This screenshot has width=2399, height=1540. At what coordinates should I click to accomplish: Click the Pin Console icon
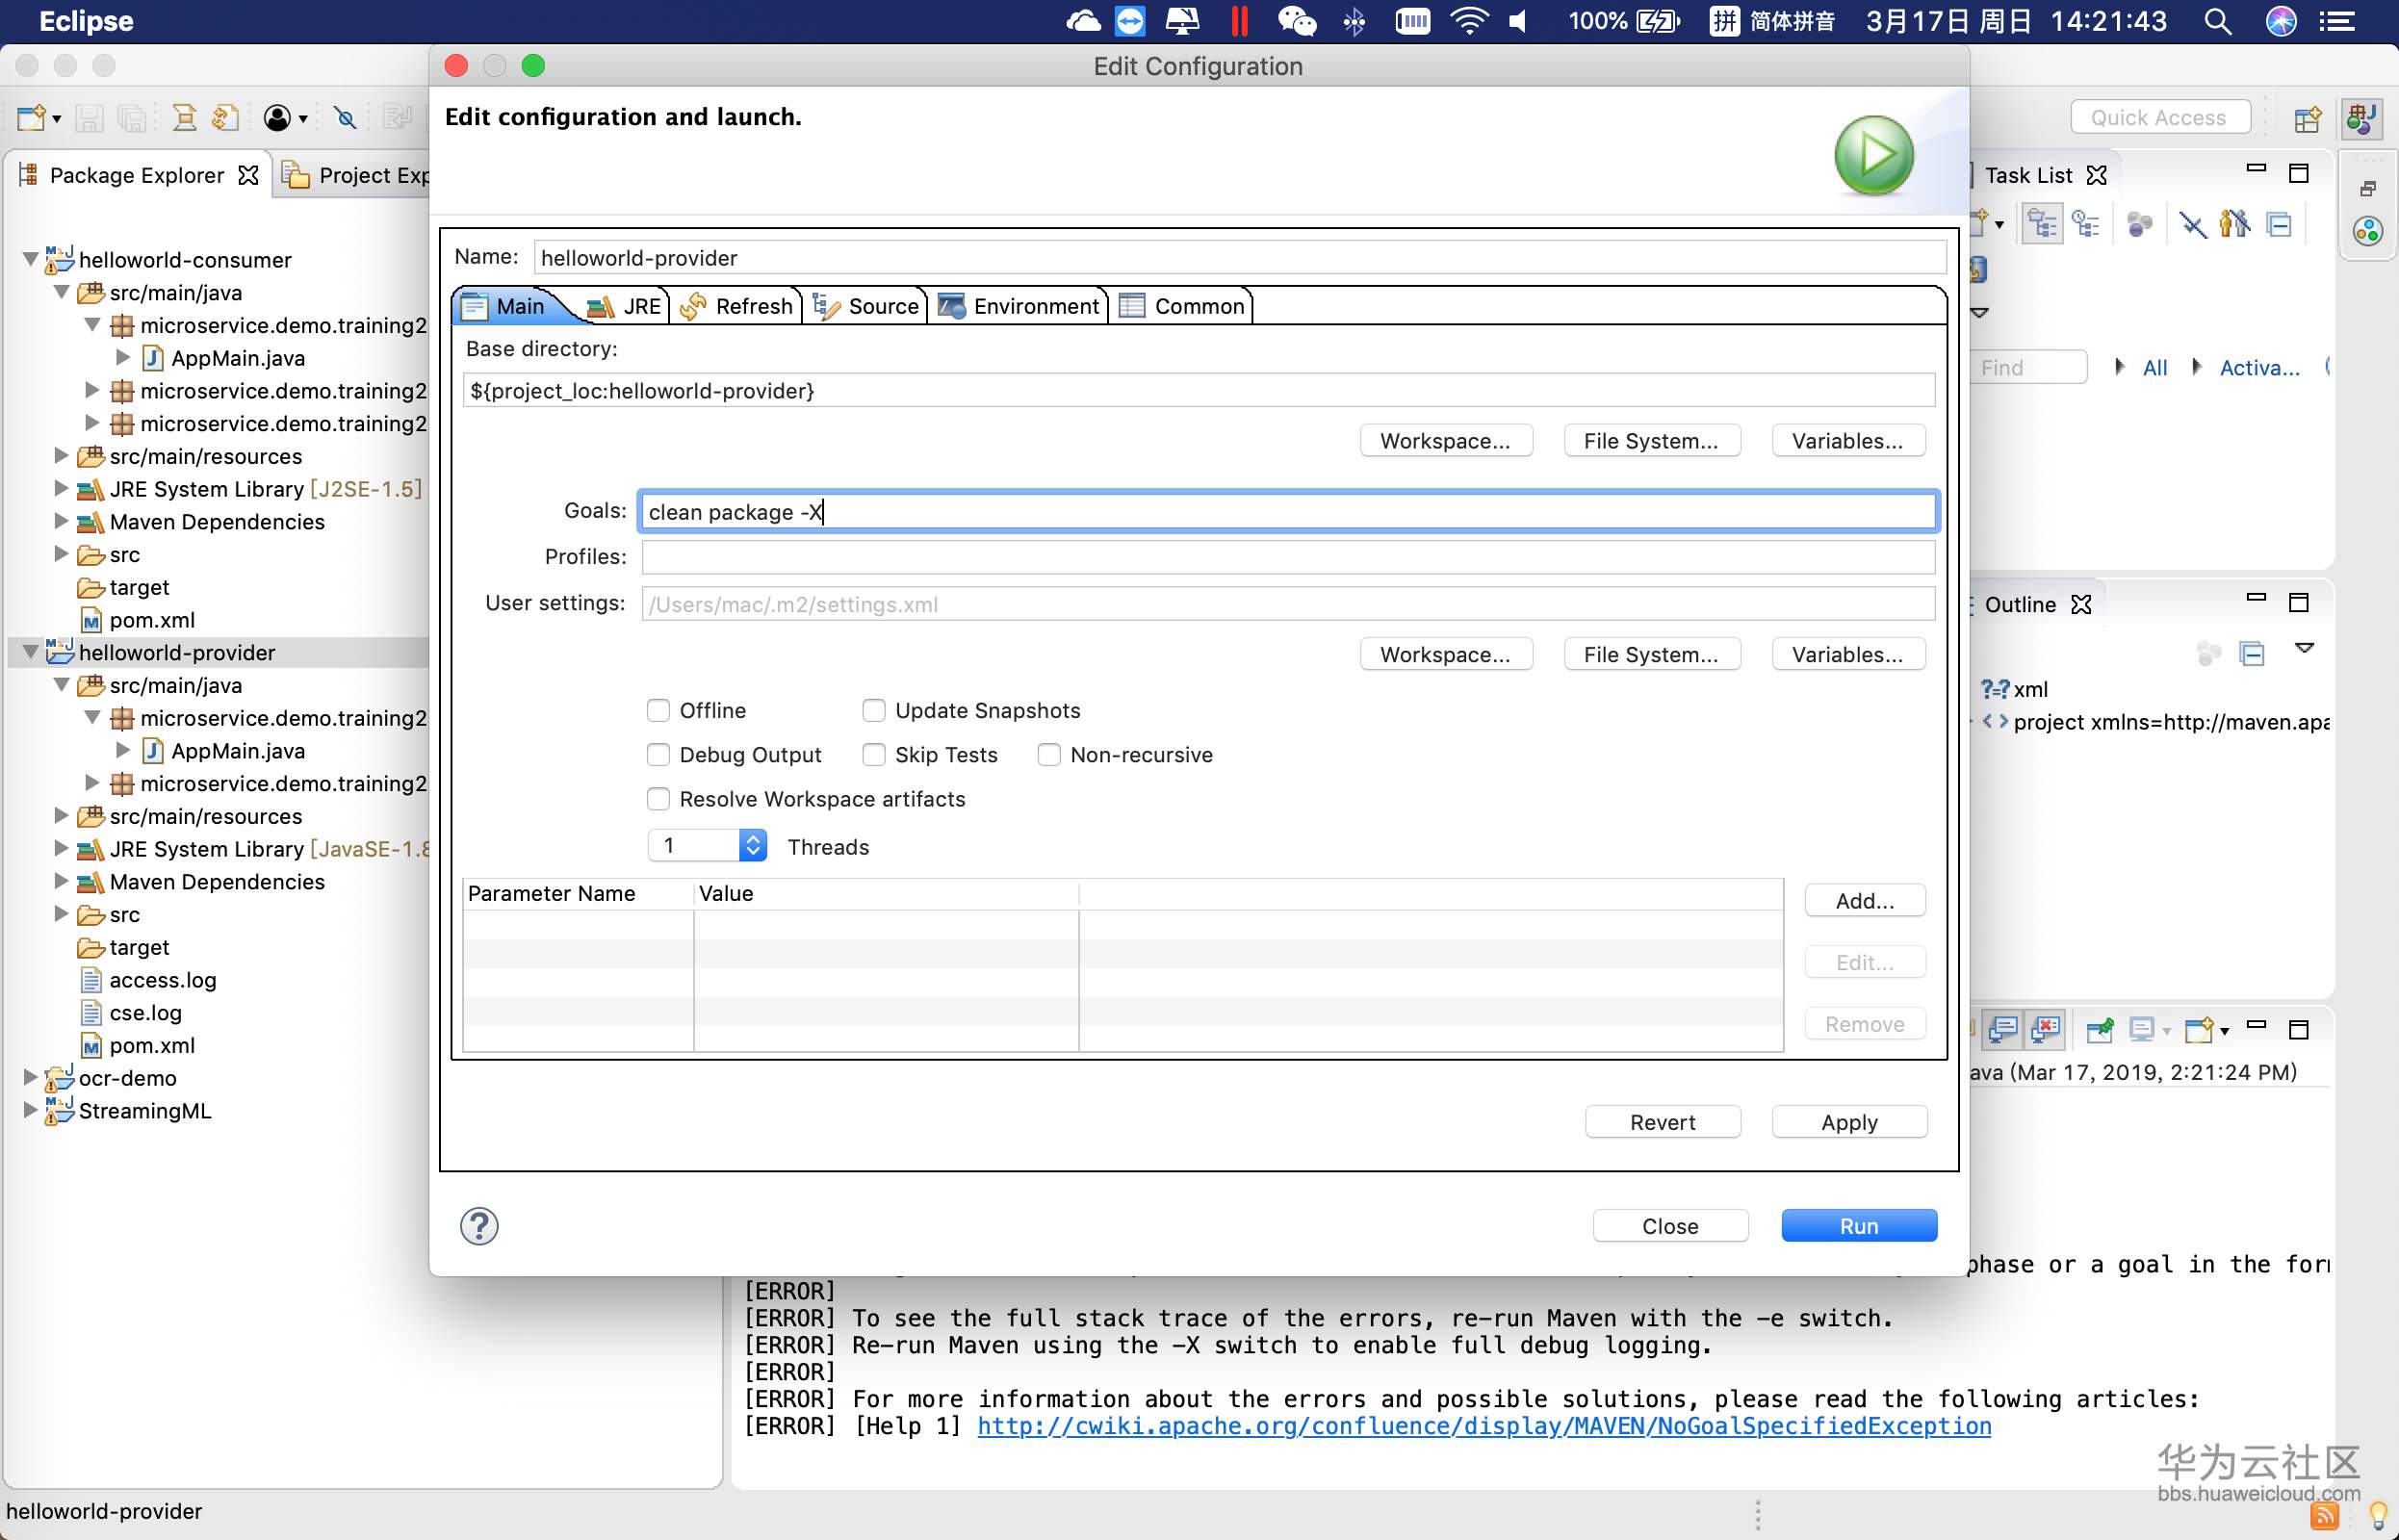coord(2099,1029)
